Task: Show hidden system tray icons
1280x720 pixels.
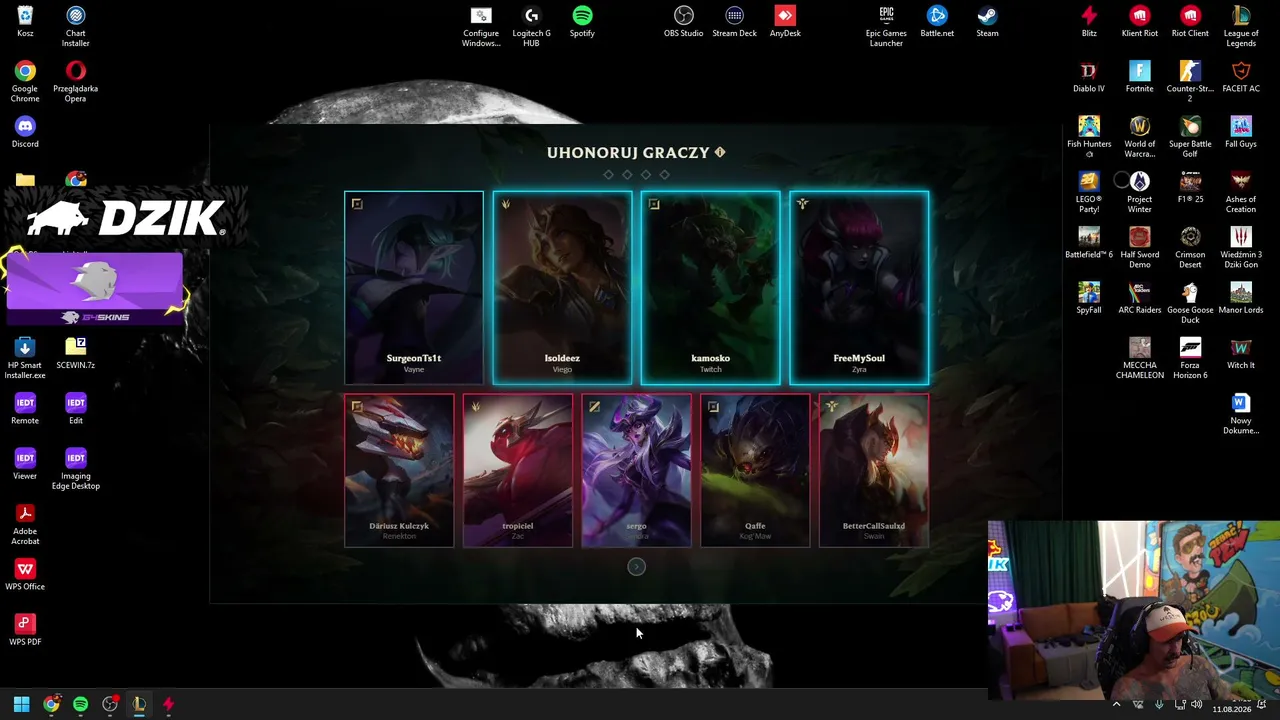Action: point(1116,704)
